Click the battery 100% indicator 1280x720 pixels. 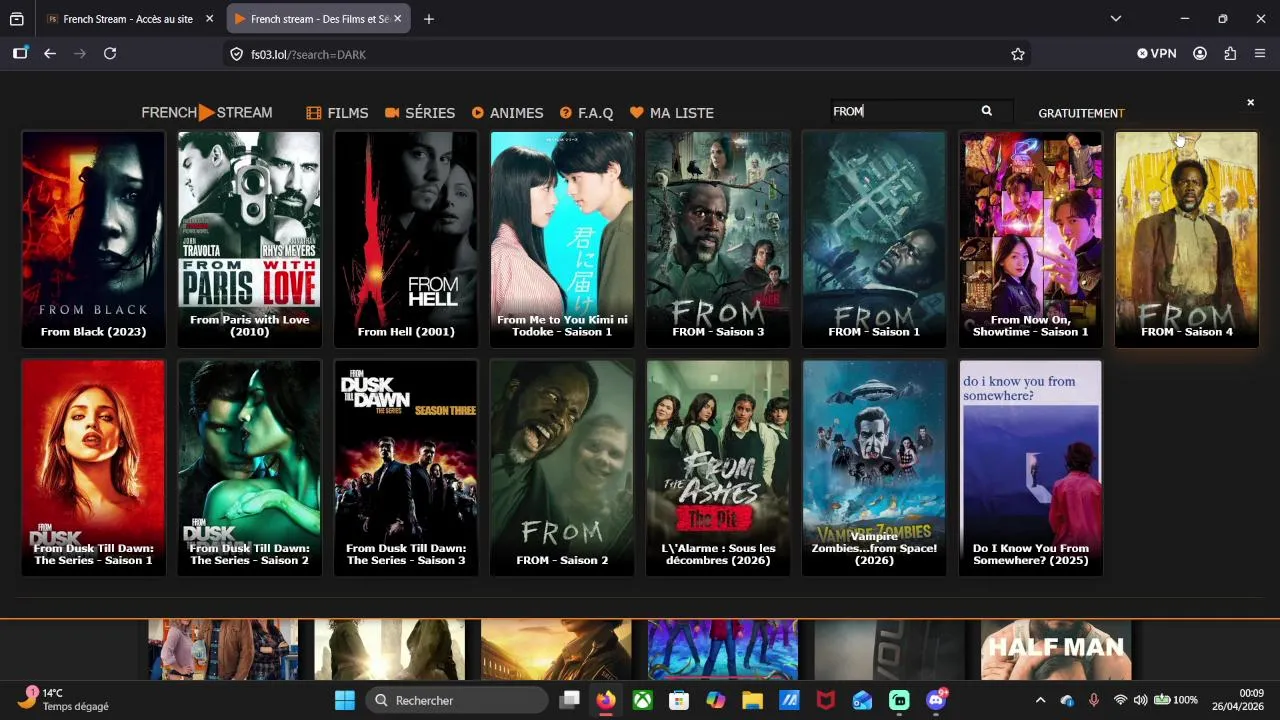(1176, 700)
